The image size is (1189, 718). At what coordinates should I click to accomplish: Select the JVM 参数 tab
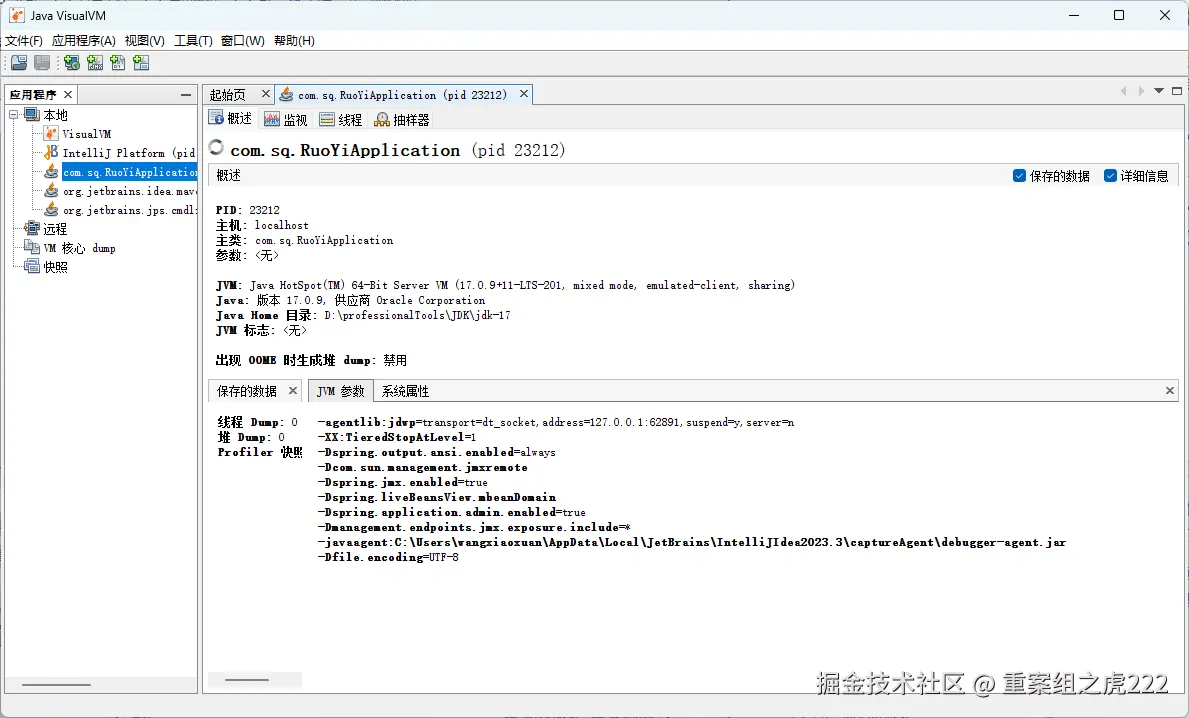click(340, 391)
